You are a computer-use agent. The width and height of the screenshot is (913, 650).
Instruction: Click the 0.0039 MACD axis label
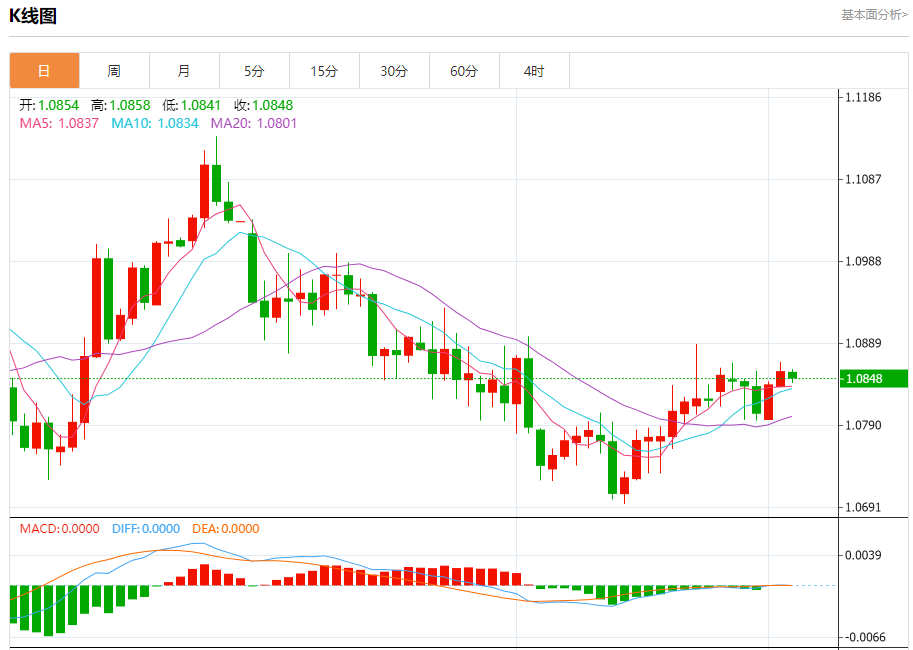click(x=863, y=556)
